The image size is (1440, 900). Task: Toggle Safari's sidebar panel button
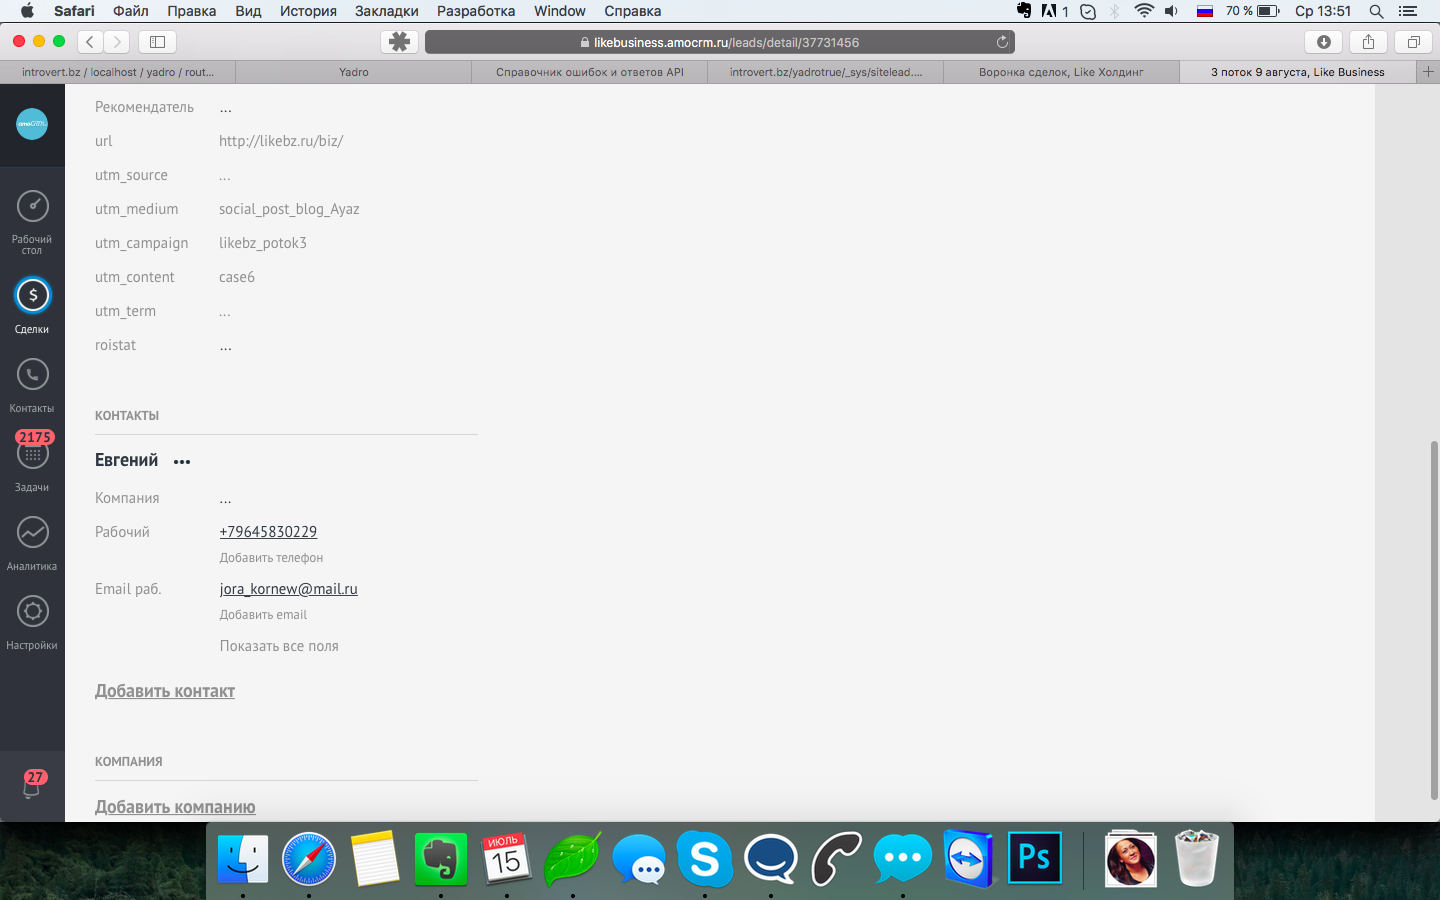tap(157, 42)
